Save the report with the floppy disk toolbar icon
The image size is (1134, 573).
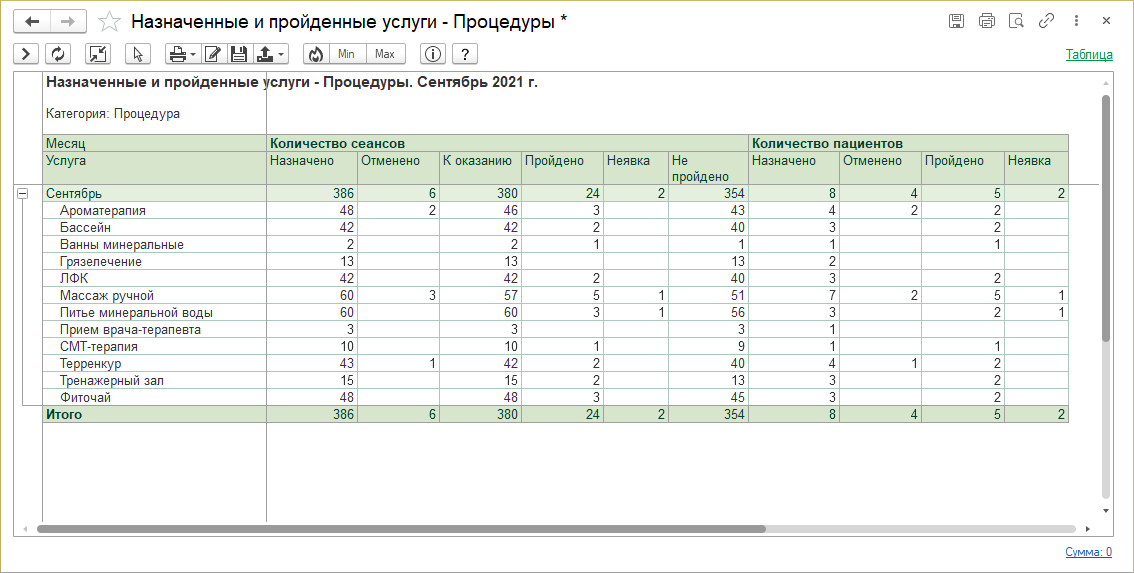238,54
